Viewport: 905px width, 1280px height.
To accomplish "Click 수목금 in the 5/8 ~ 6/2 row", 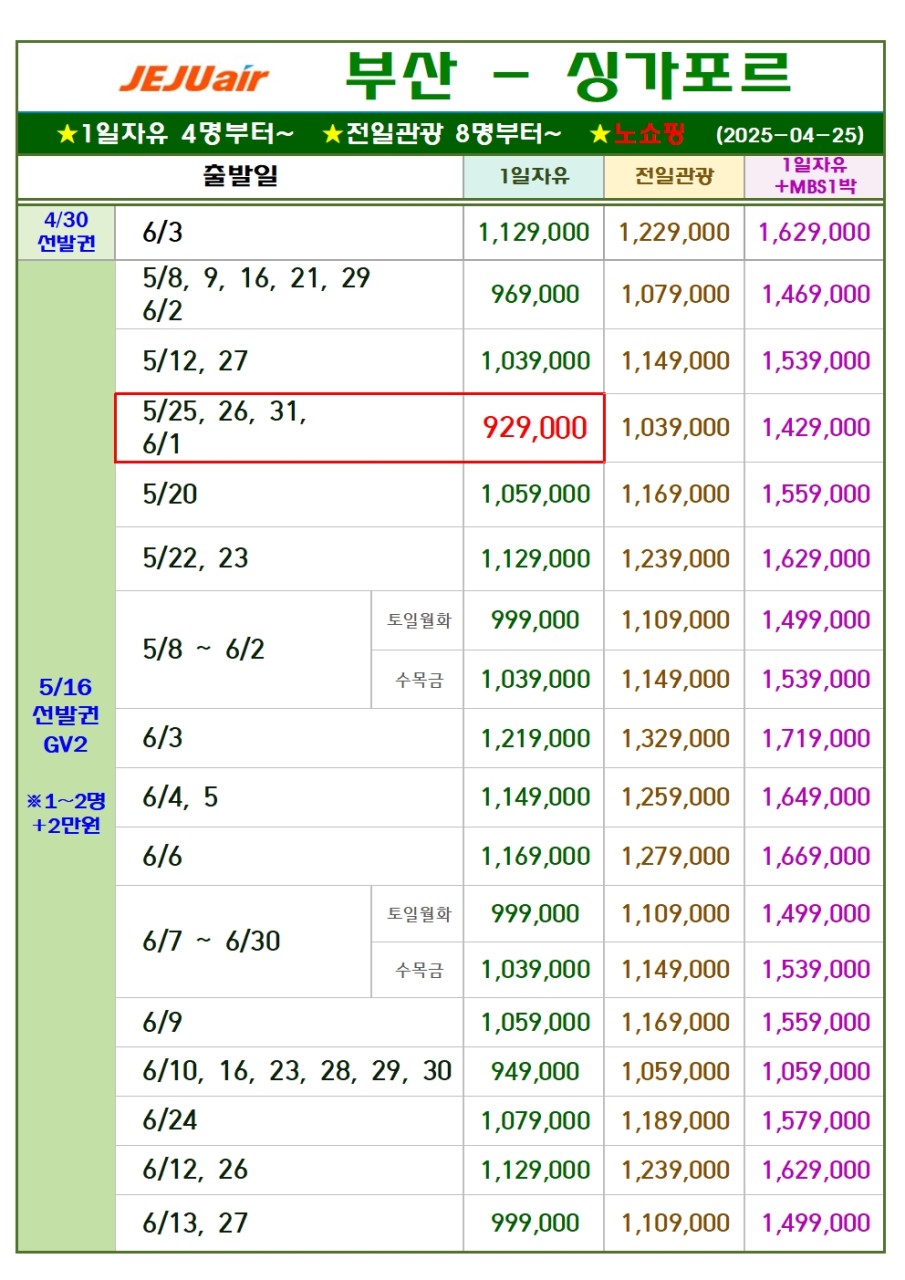I will [x=419, y=680].
